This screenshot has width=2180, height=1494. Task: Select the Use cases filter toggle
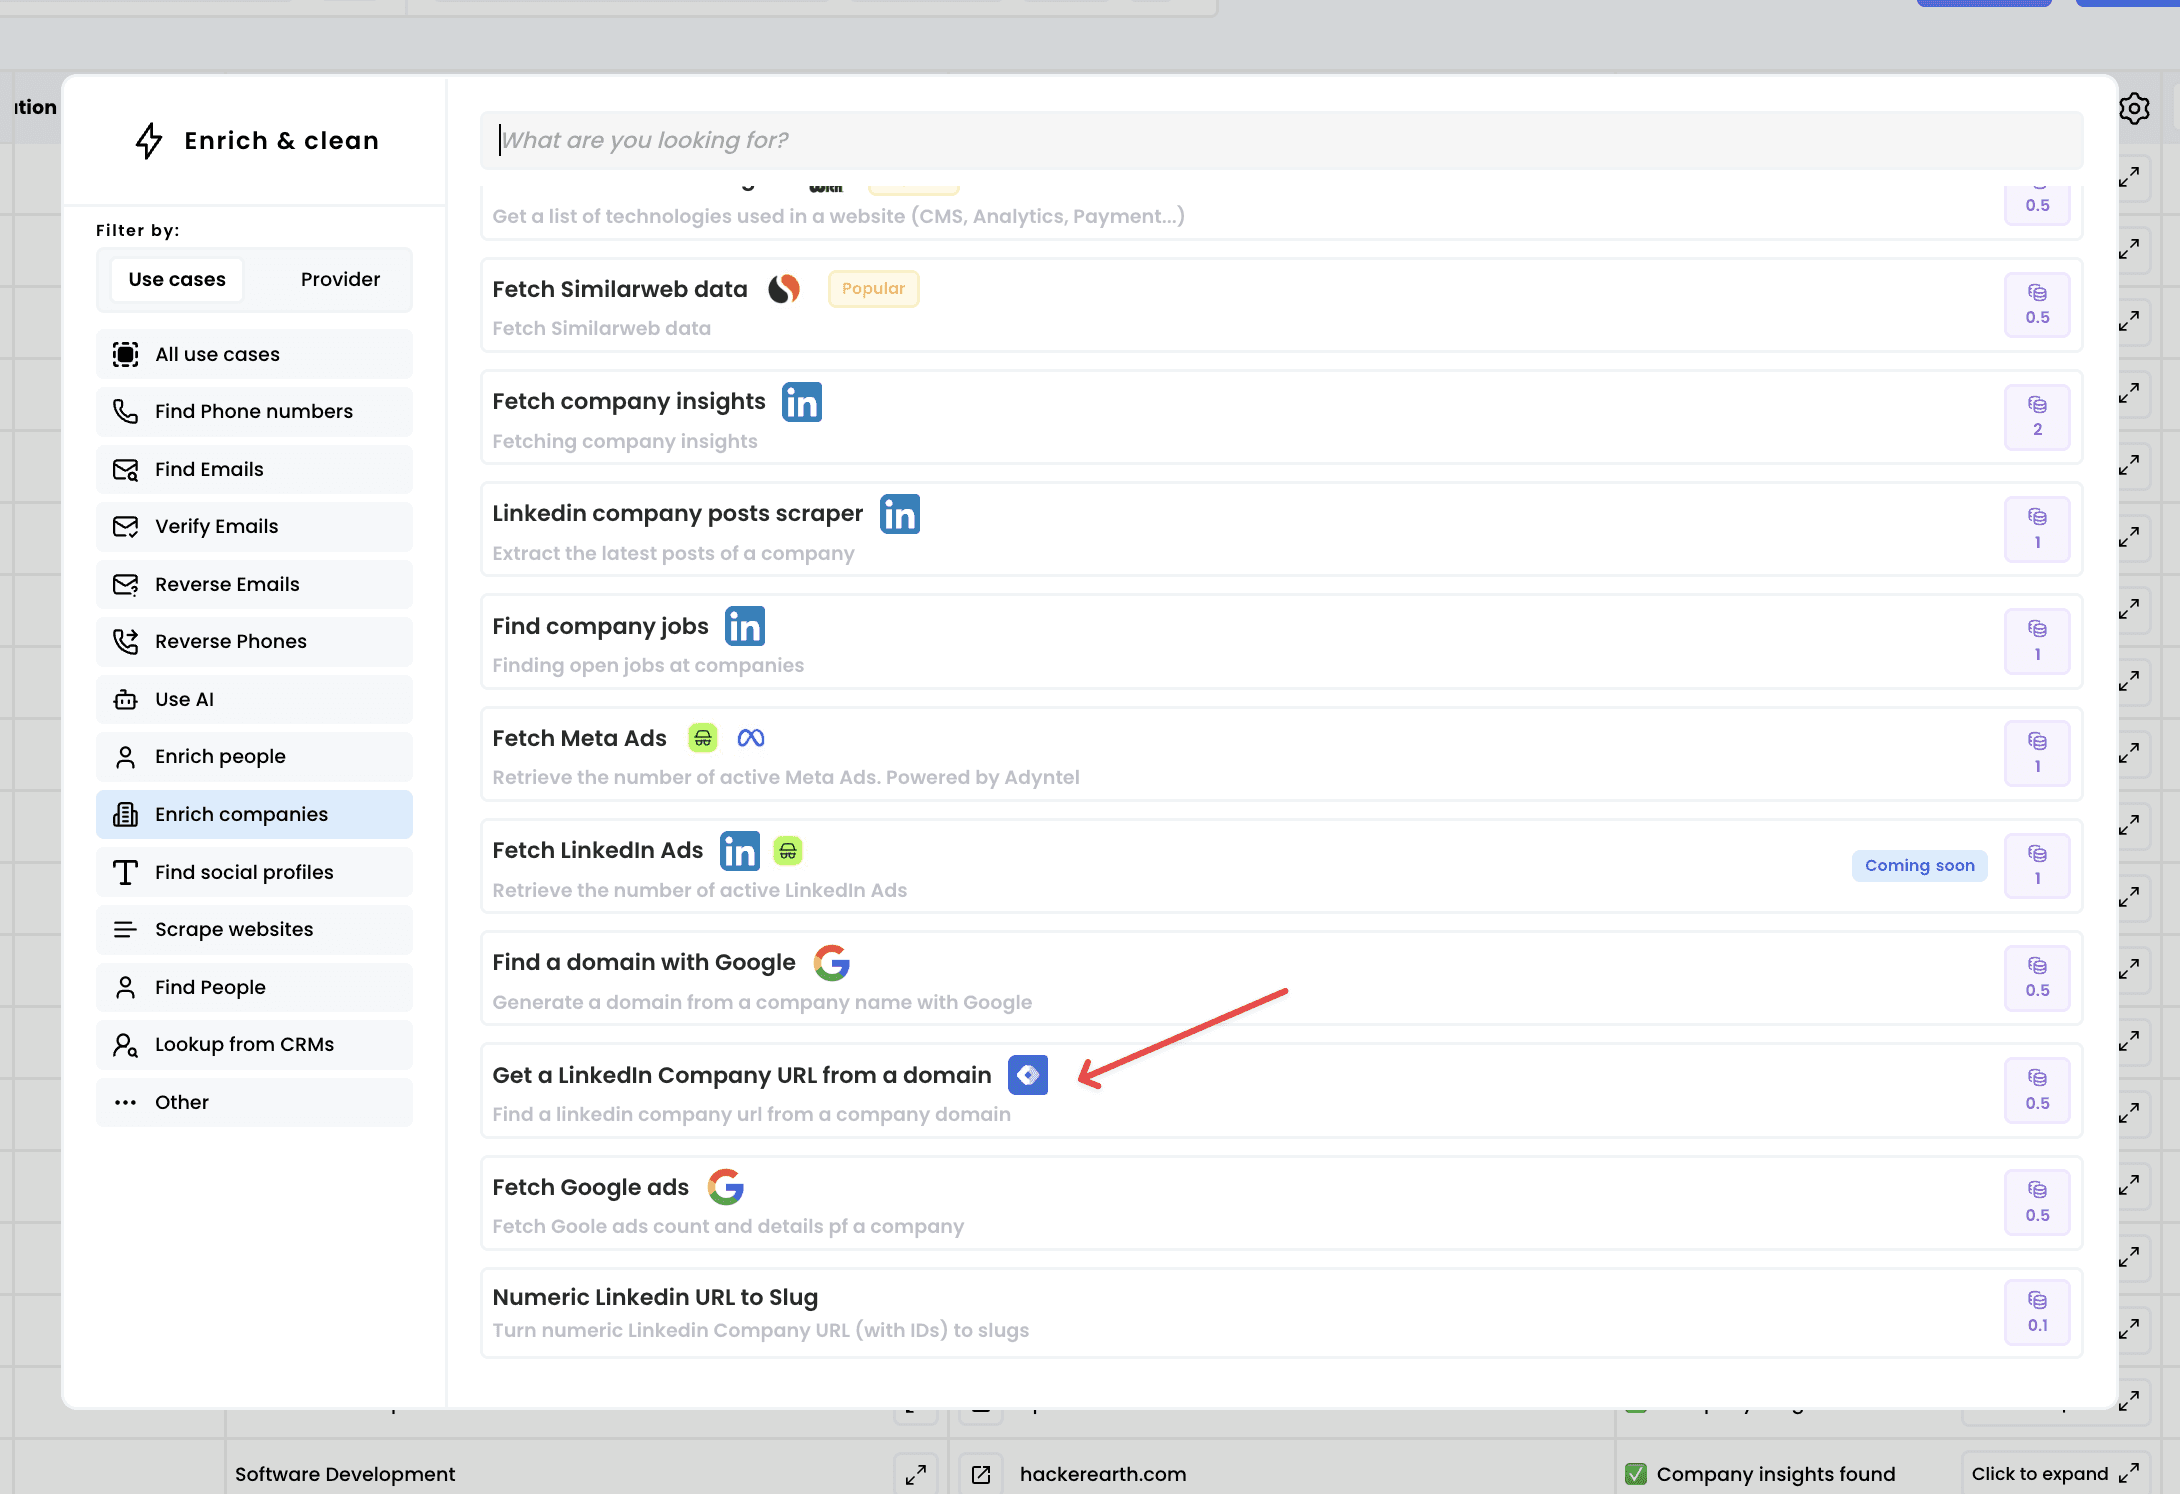click(177, 279)
